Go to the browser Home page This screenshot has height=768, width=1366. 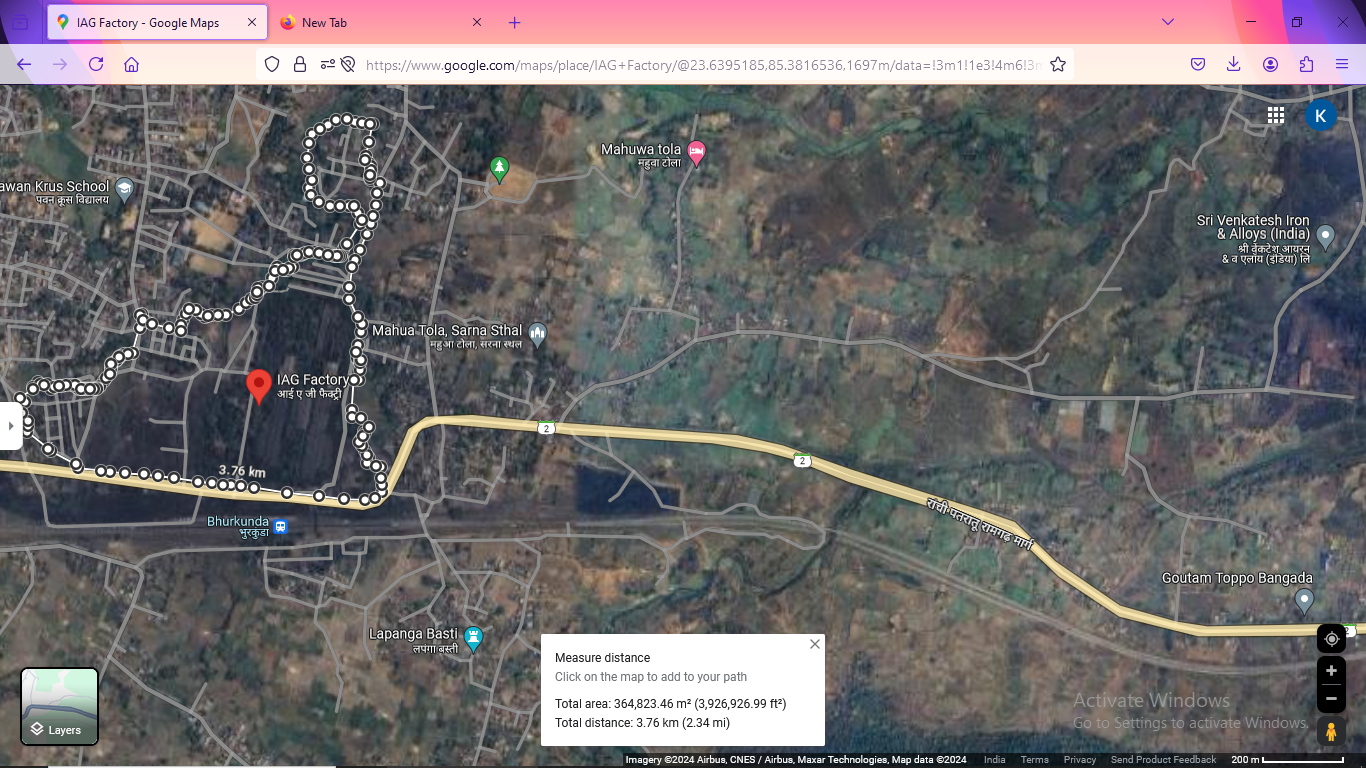pyautogui.click(x=131, y=64)
